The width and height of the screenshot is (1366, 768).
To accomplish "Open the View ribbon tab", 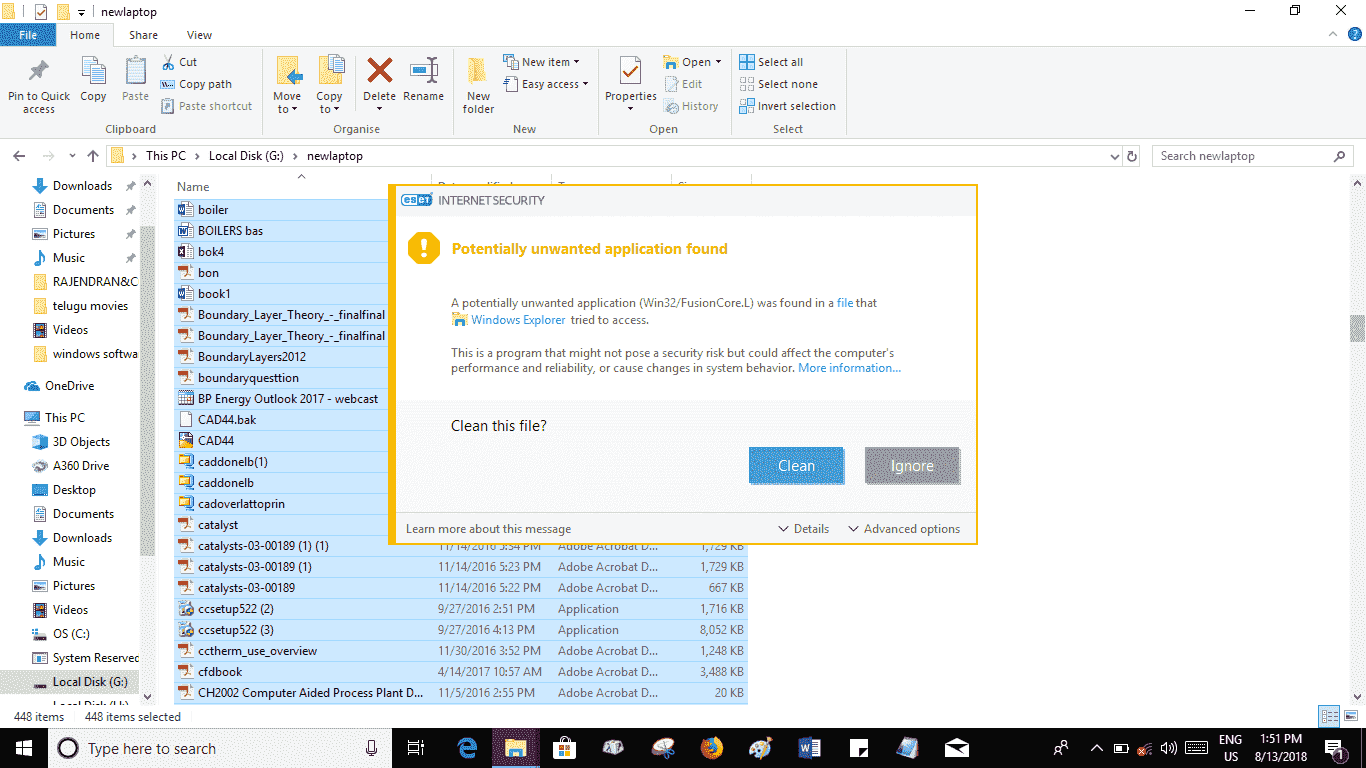I will tap(199, 35).
